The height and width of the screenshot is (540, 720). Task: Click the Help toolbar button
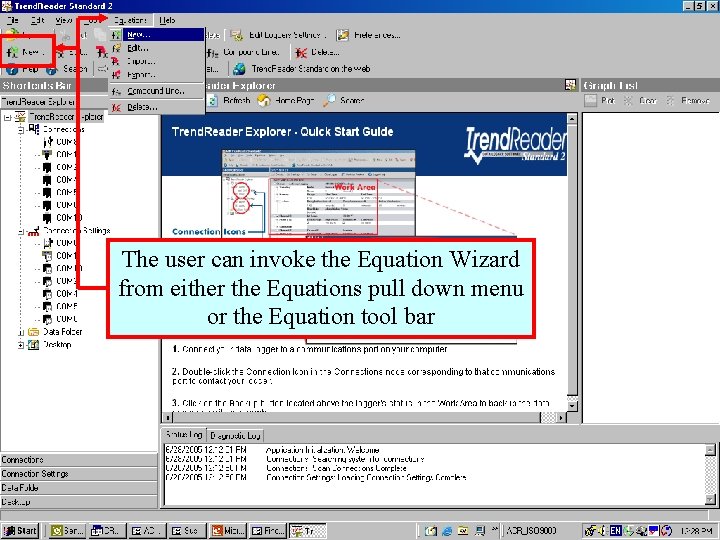(x=22, y=69)
